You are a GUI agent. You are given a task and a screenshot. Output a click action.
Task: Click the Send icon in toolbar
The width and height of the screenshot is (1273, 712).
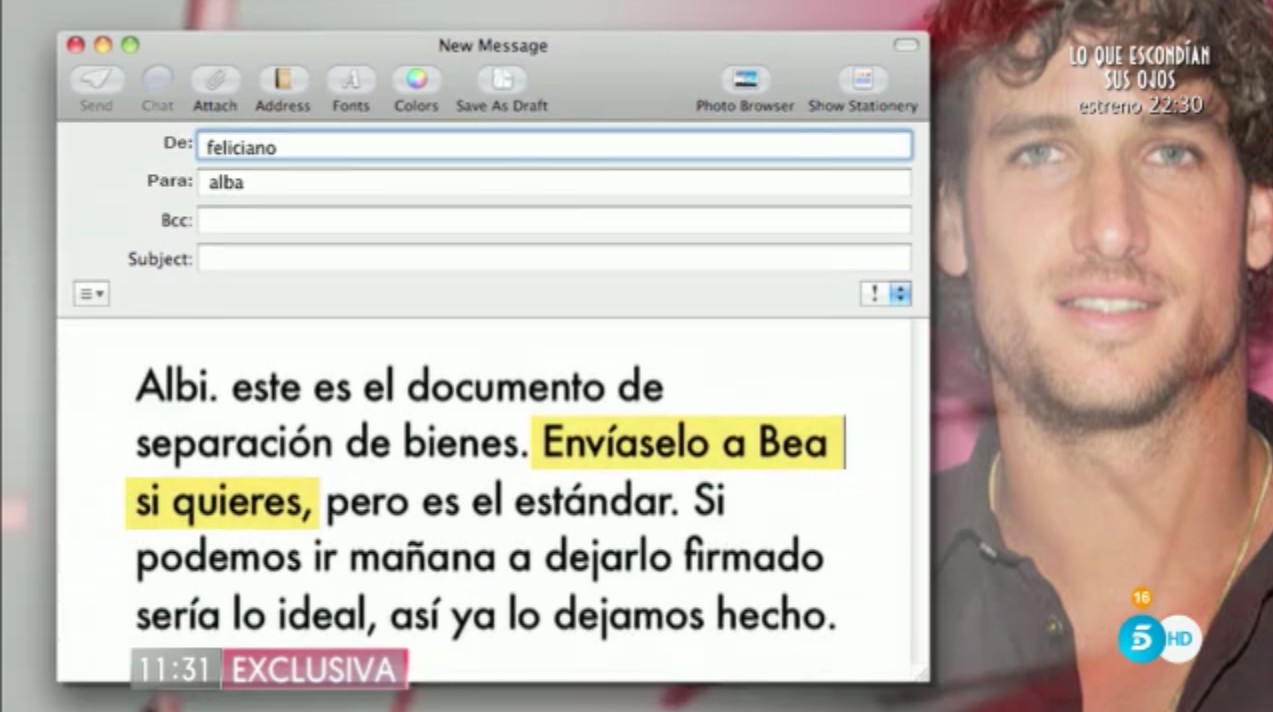tap(97, 80)
